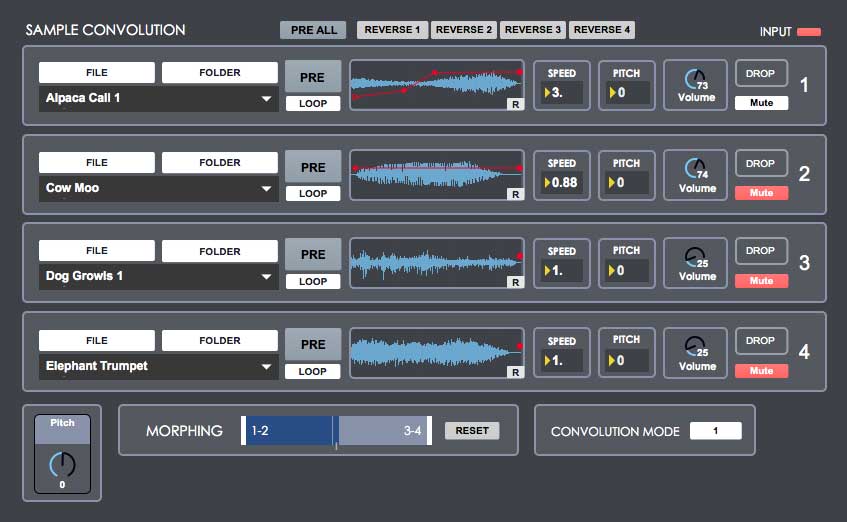Viewport: 847px width, 522px height.
Task: Toggle Mute for slot 1
Action: click(x=761, y=103)
